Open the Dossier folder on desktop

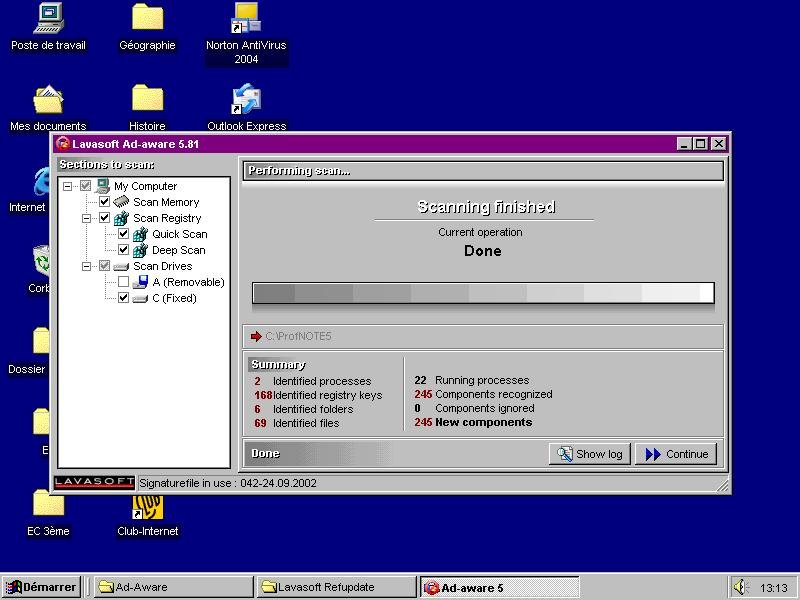coord(41,341)
